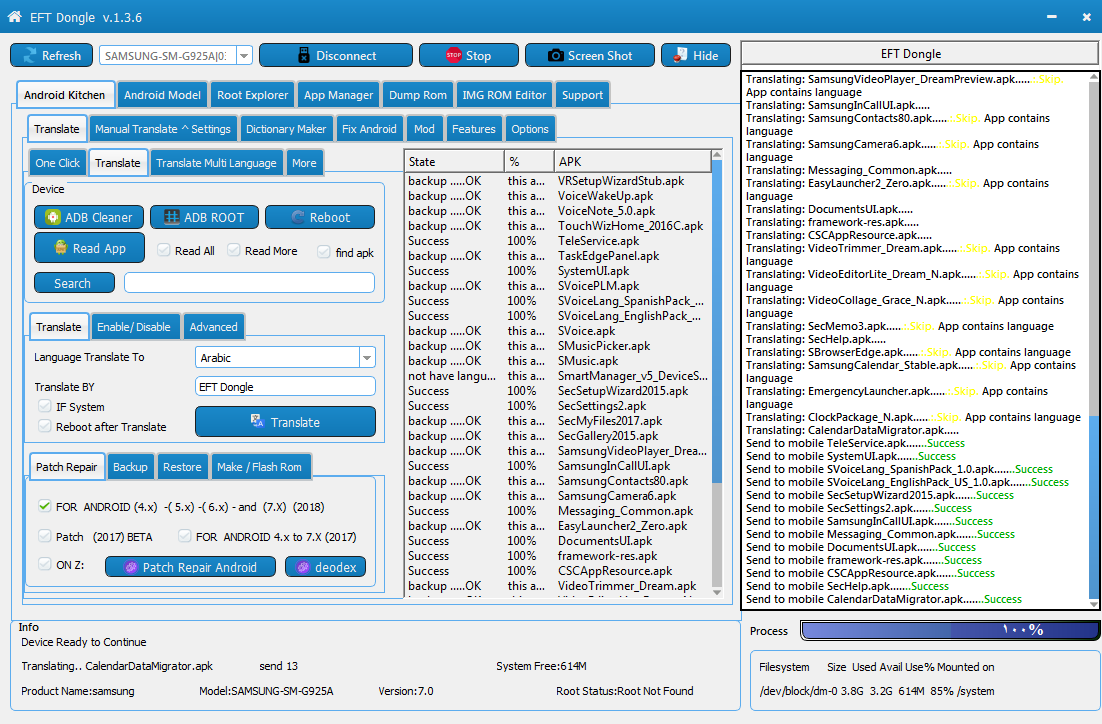Minimize the EFT Dongle window
The image size is (1102, 724).
pyautogui.click(x=1052, y=17)
